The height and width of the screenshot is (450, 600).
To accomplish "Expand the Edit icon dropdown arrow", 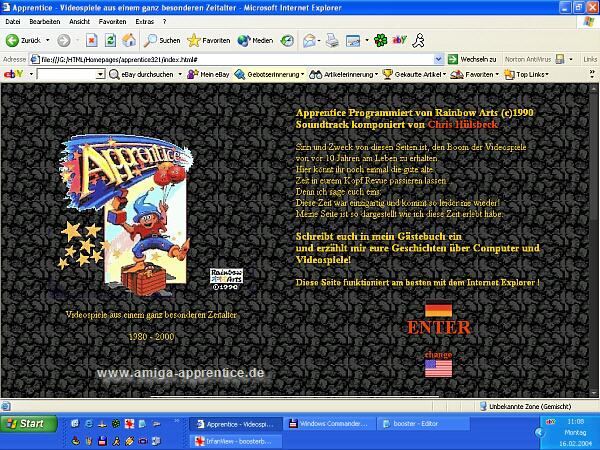I will click(367, 40).
